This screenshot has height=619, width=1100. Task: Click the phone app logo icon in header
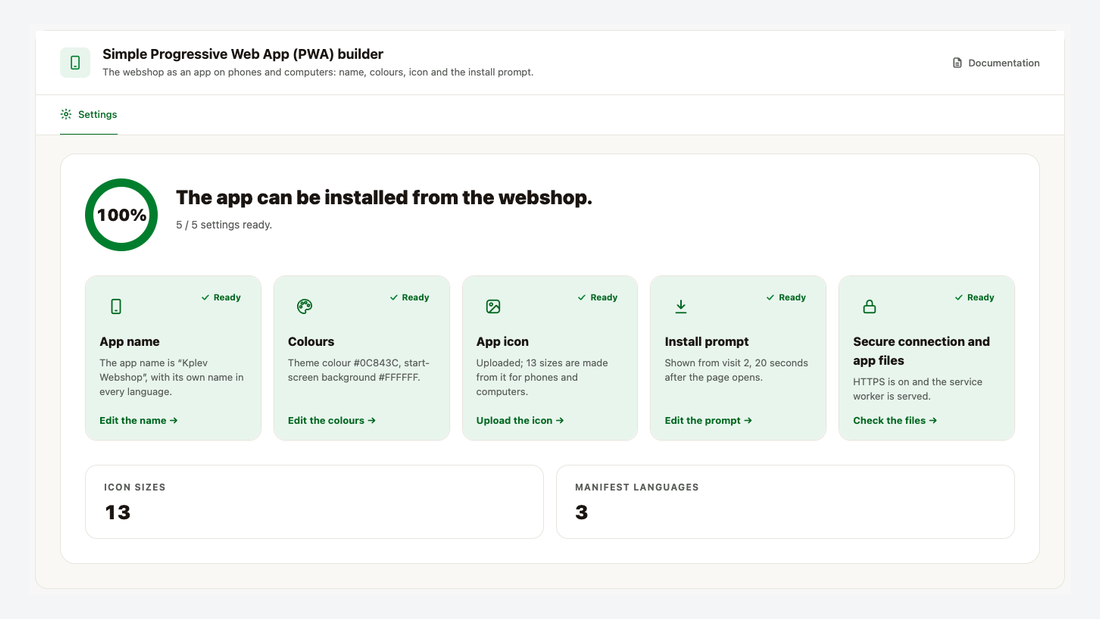(x=75, y=62)
